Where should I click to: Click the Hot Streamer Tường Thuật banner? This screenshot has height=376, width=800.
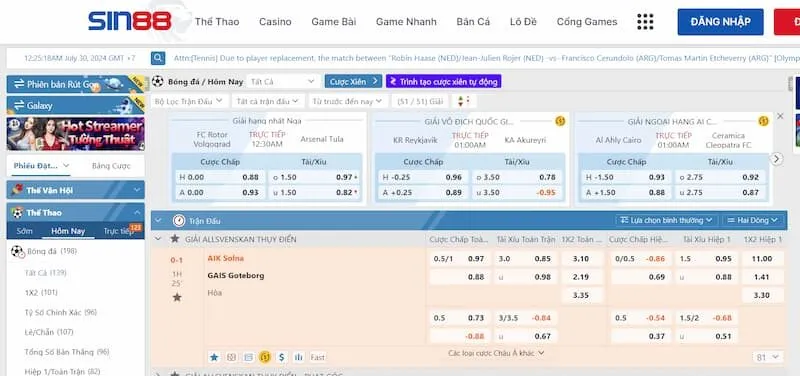click(x=76, y=134)
